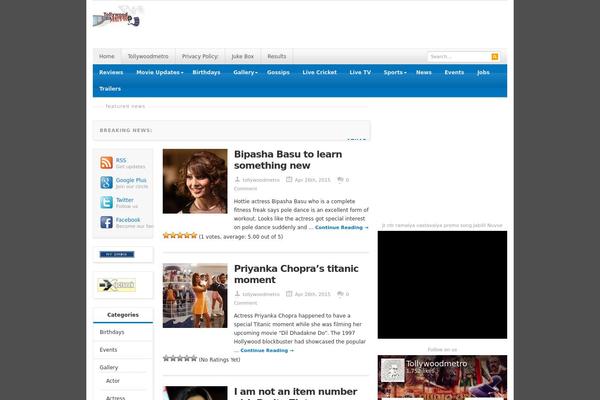Open the Home tab

pyautogui.click(x=107, y=56)
